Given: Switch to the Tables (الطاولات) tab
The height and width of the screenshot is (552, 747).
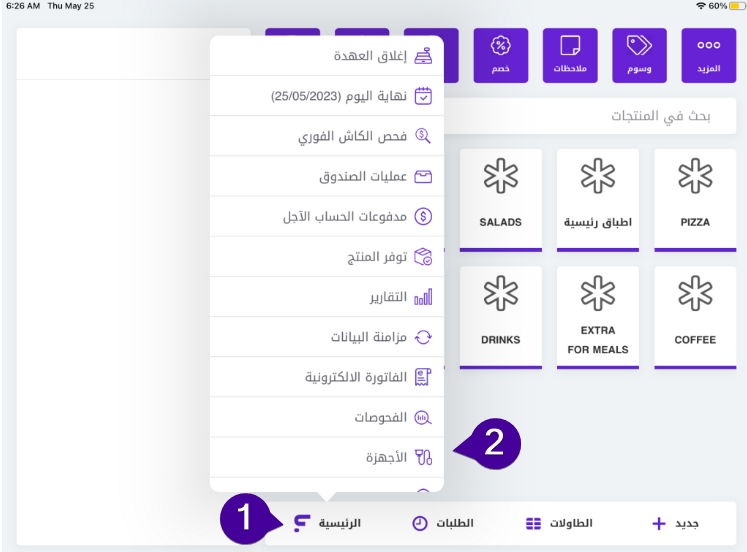Looking at the screenshot, I should coord(559,523).
